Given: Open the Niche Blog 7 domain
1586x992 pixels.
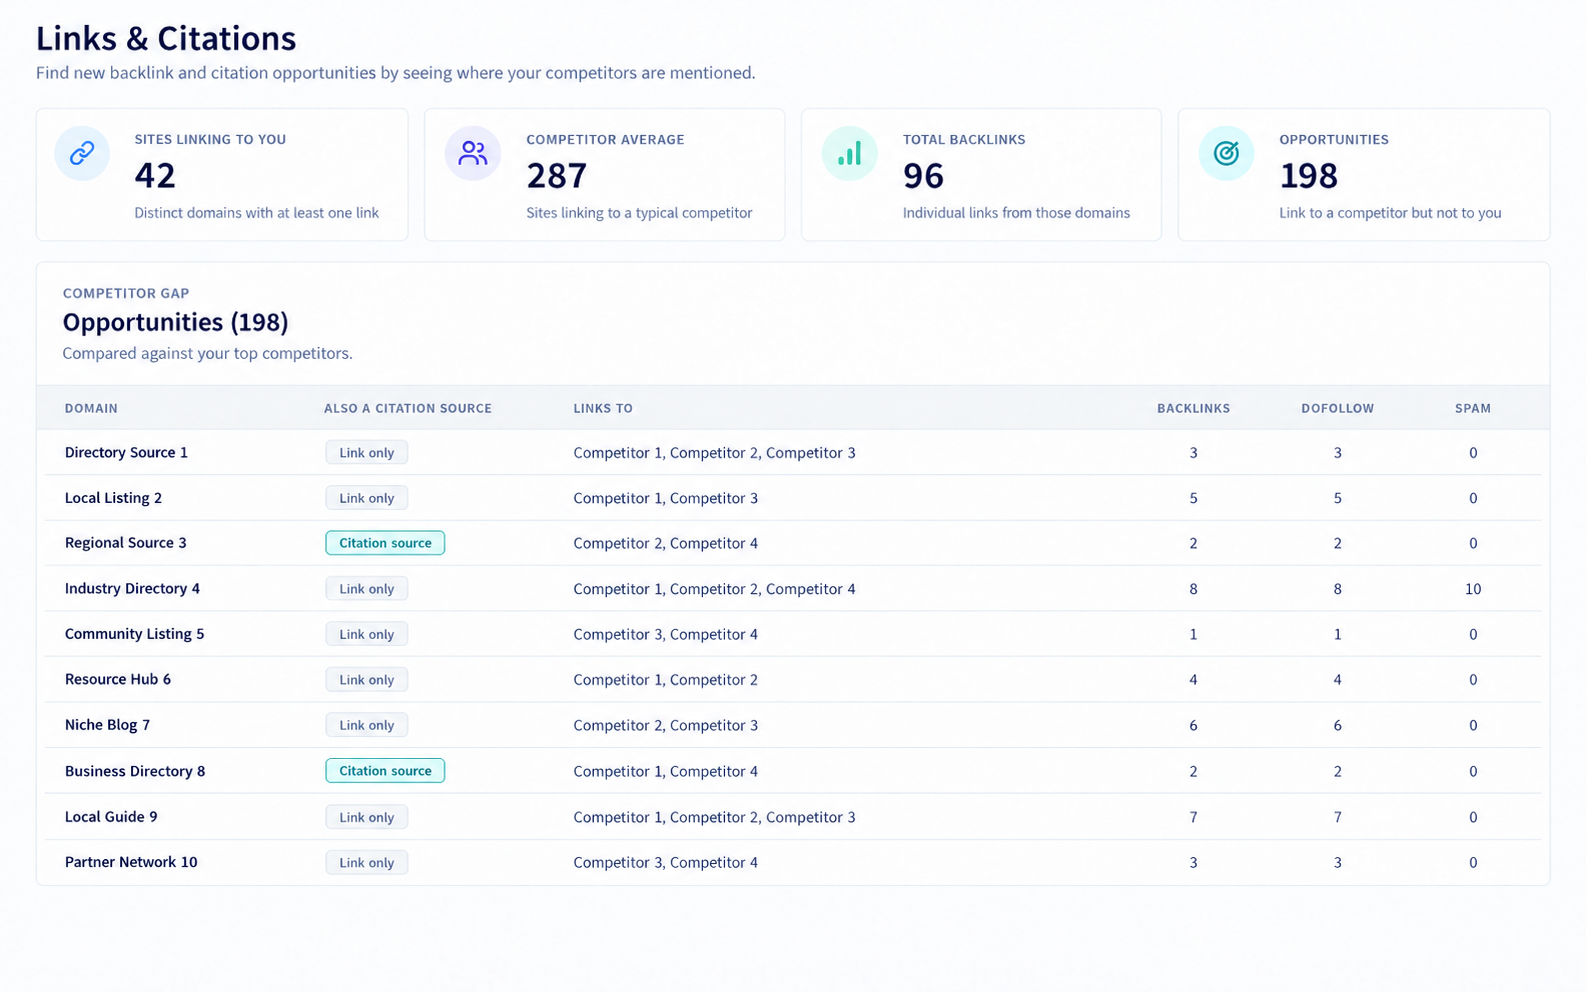Looking at the screenshot, I should (107, 725).
